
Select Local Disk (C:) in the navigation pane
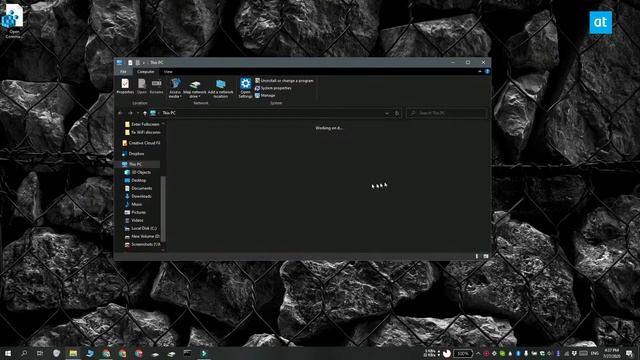pos(140,228)
